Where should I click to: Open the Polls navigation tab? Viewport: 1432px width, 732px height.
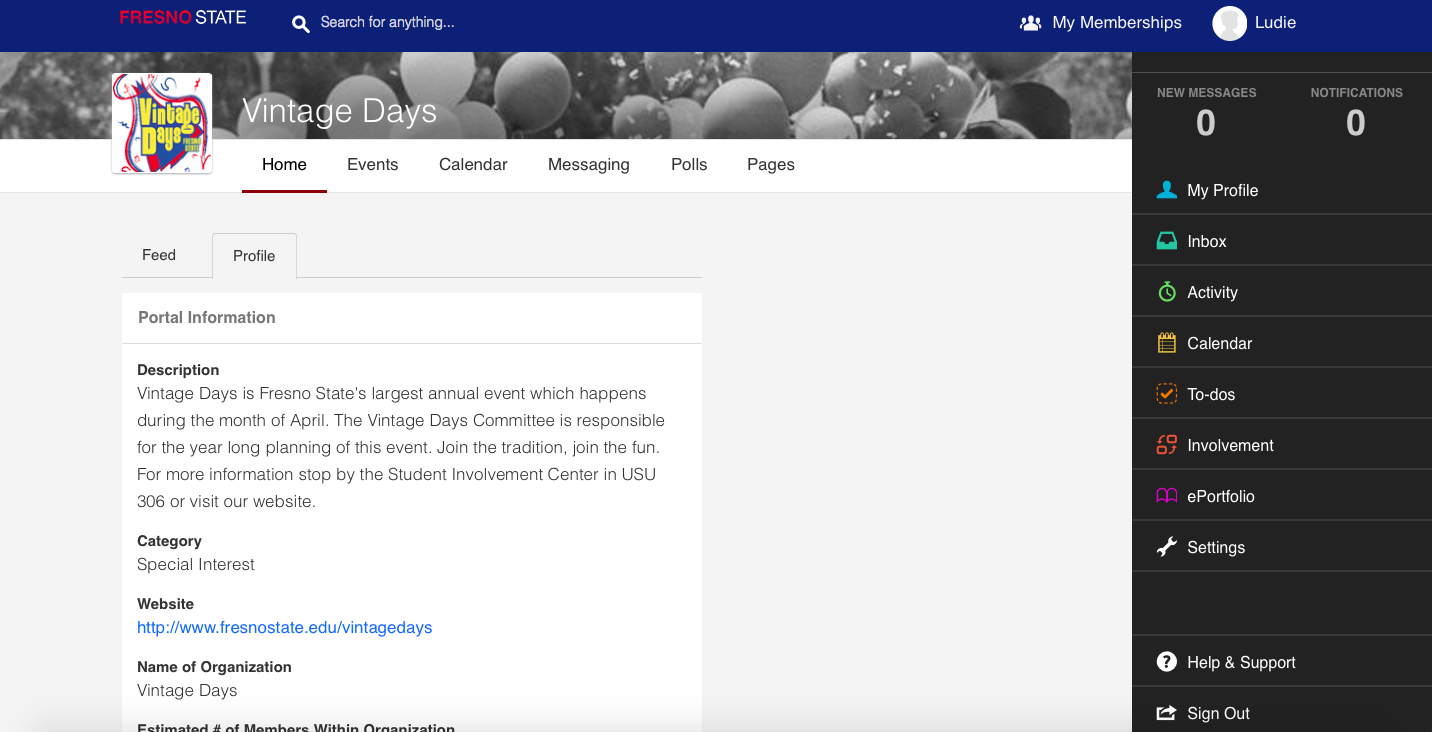tap(689, 165)
